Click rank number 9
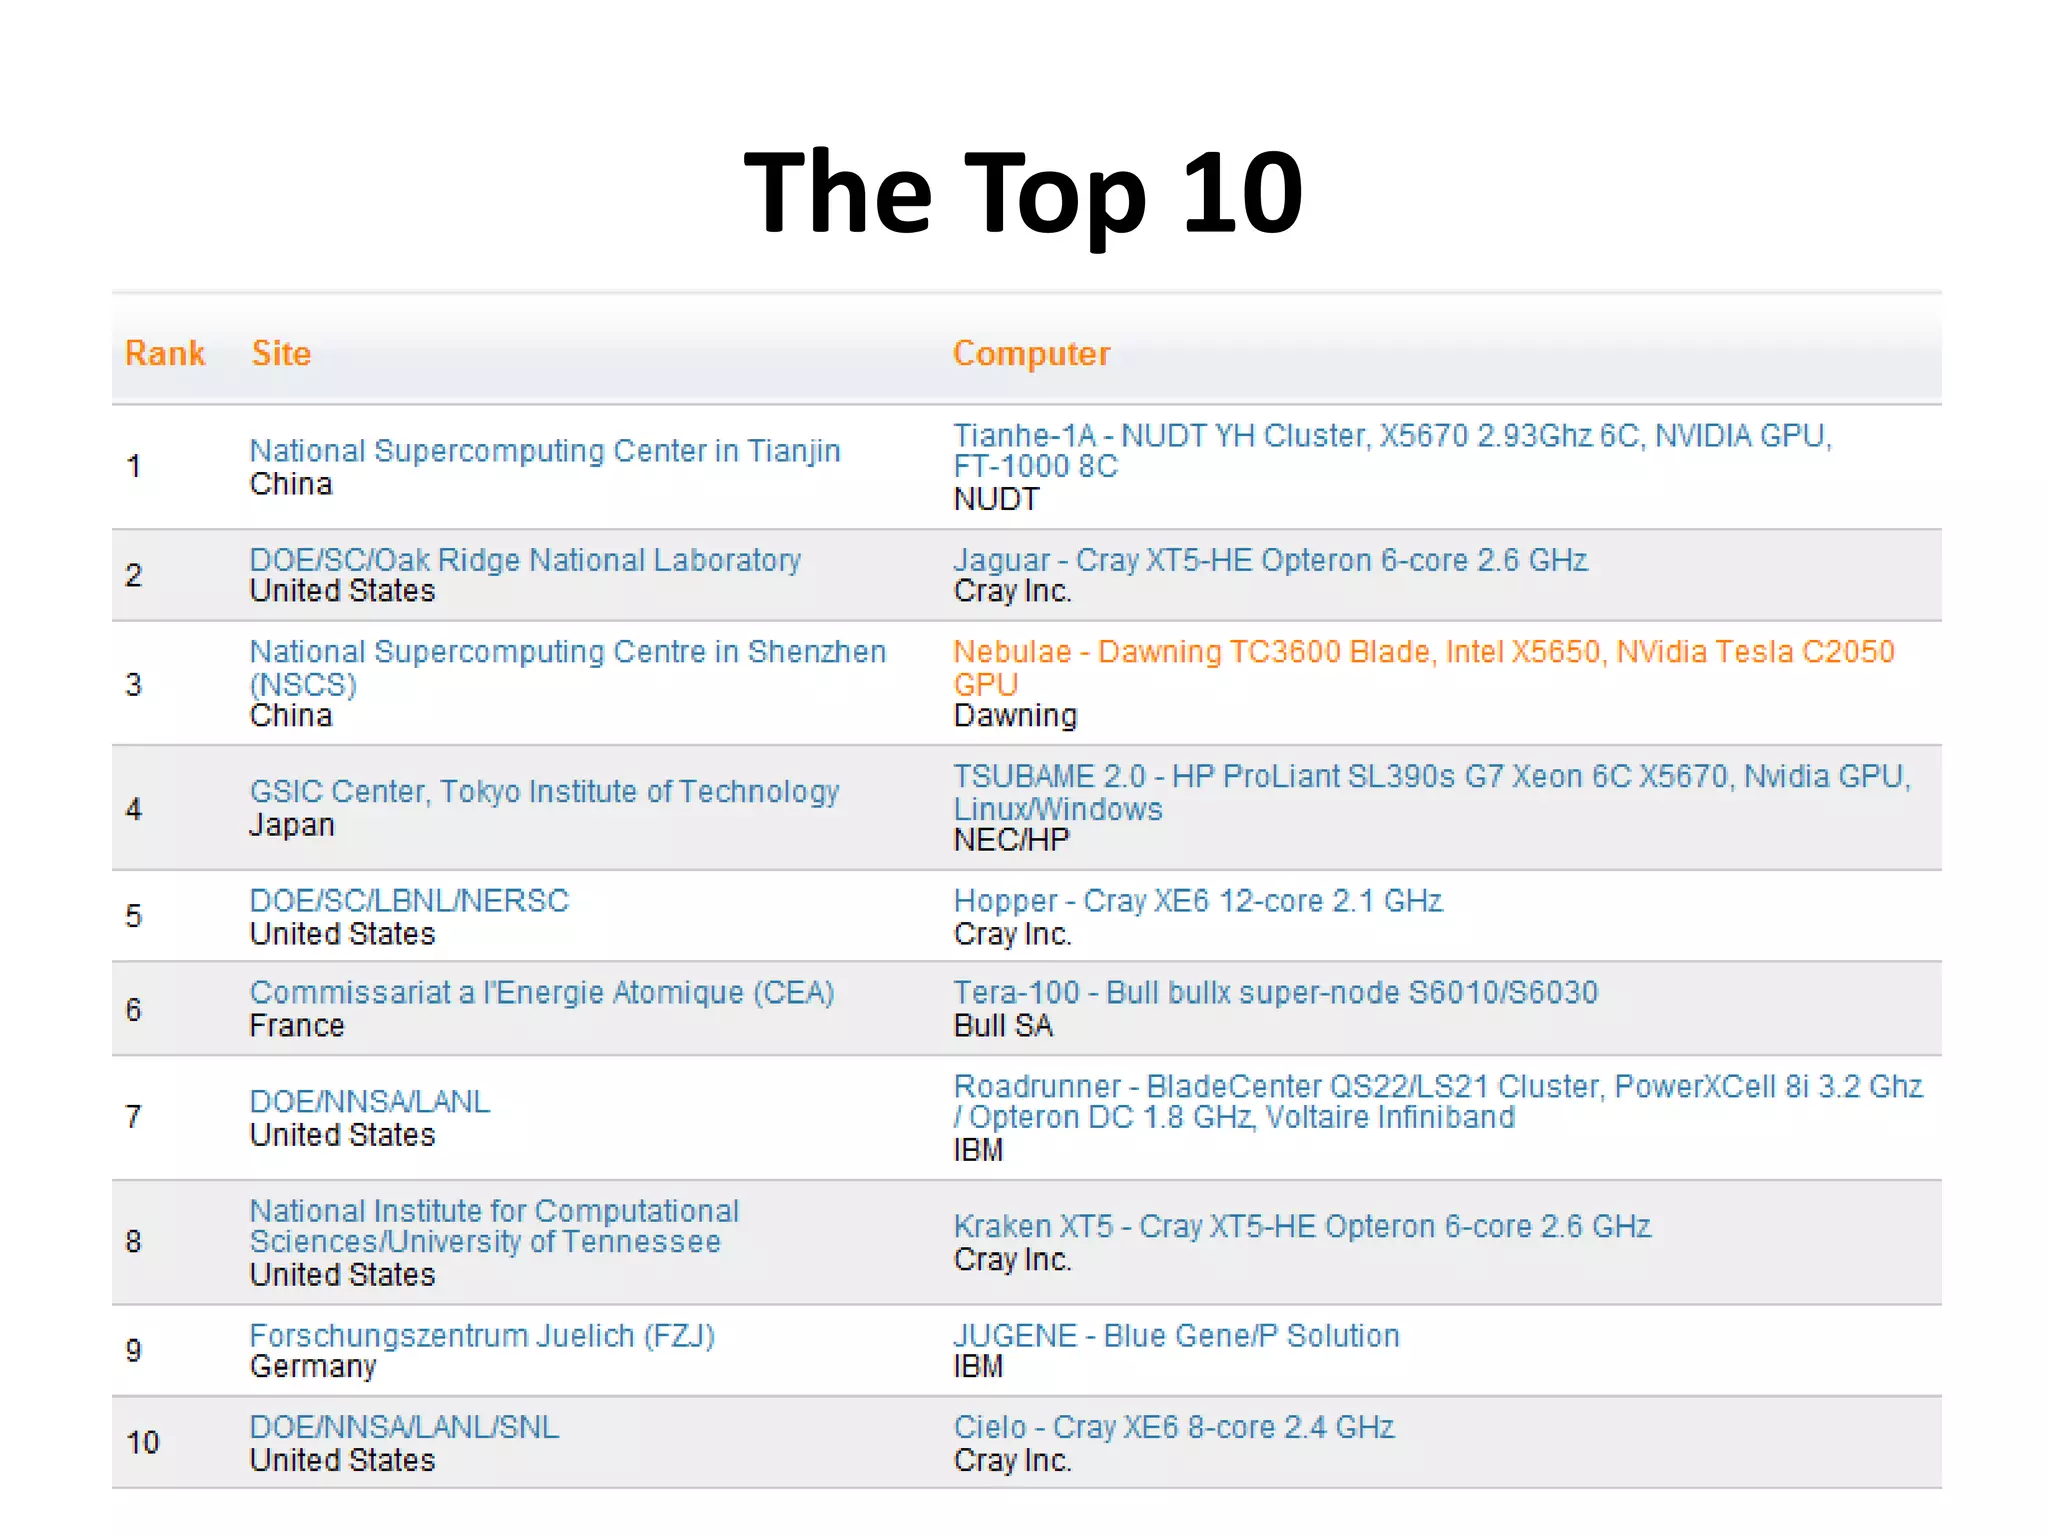This screenshot has height=1536, width=2048. point(134,1351)
